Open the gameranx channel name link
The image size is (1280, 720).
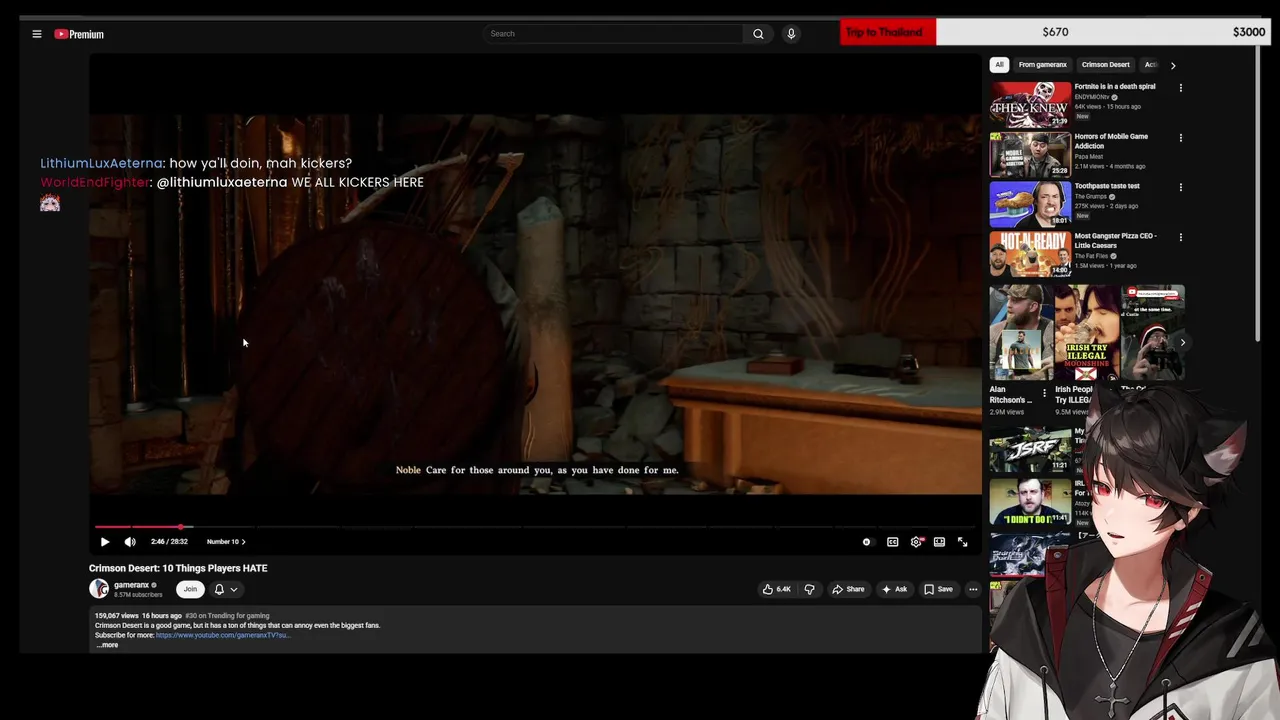pos(131,585)
